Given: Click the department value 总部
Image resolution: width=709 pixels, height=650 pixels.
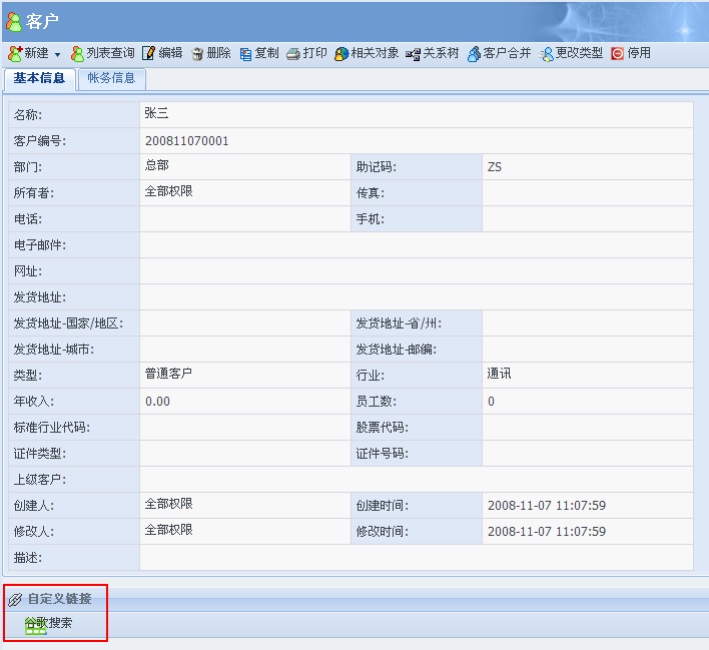Looking at the screenshot, I should coord(156,165).
